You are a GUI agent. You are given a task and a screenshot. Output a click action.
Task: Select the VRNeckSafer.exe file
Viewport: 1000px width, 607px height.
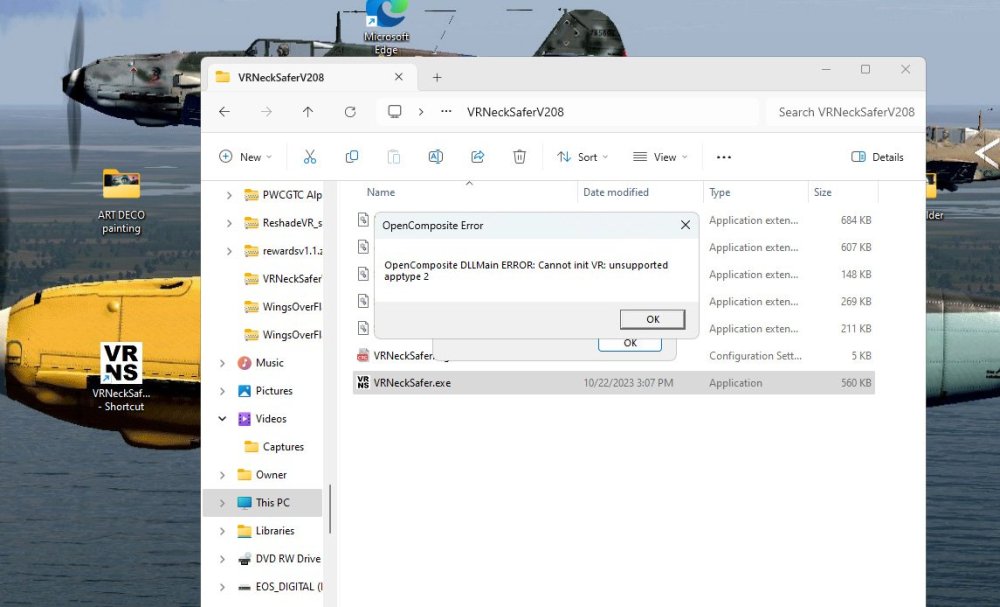tap(412, 383)
